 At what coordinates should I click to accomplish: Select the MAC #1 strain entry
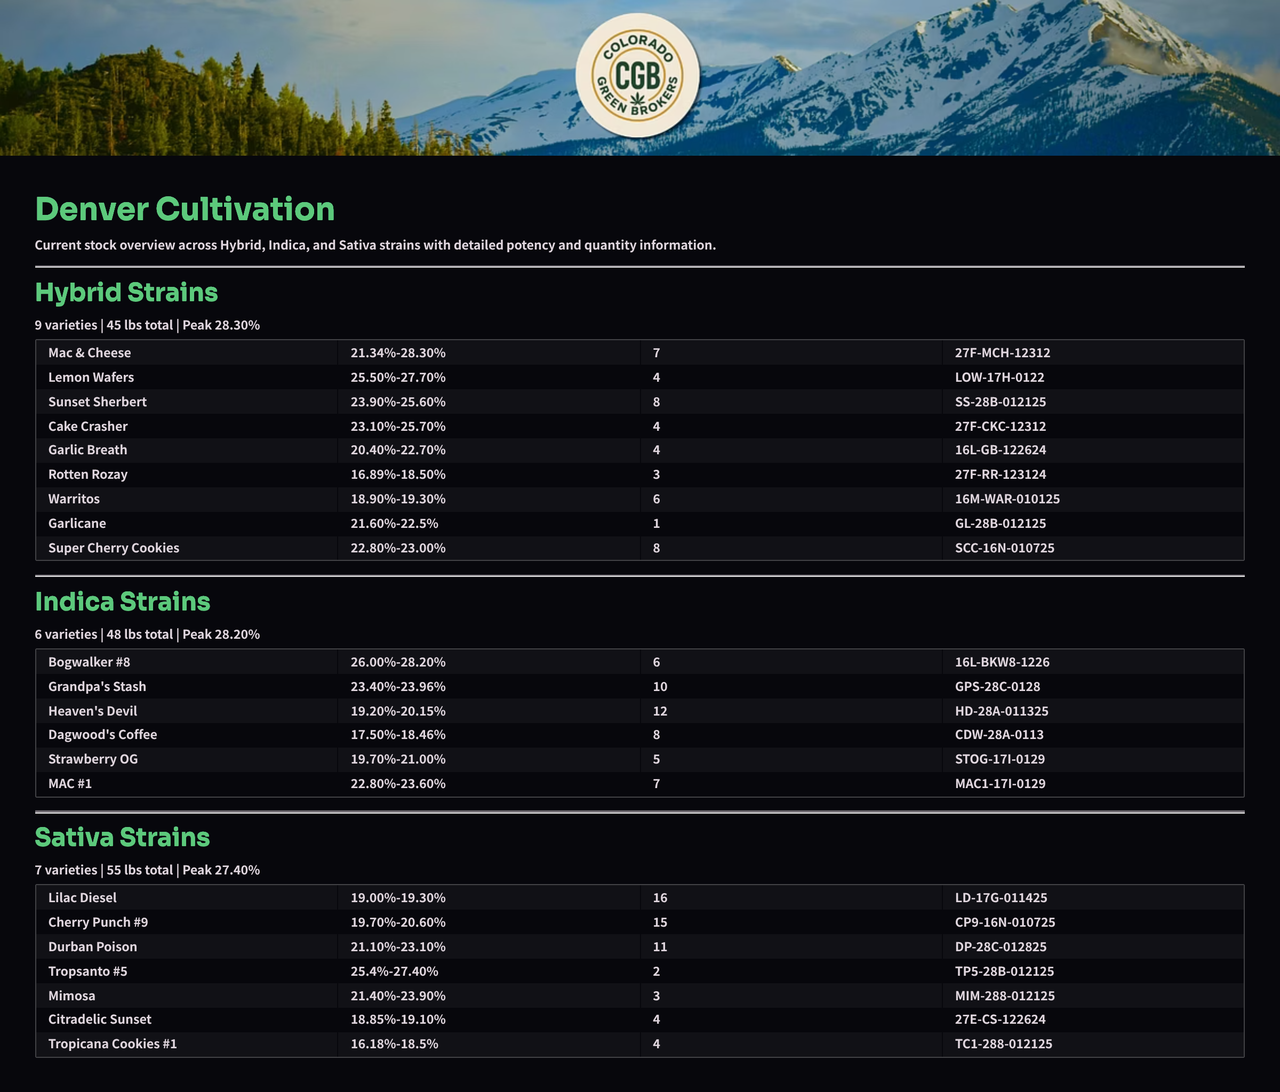pos(69,783)
